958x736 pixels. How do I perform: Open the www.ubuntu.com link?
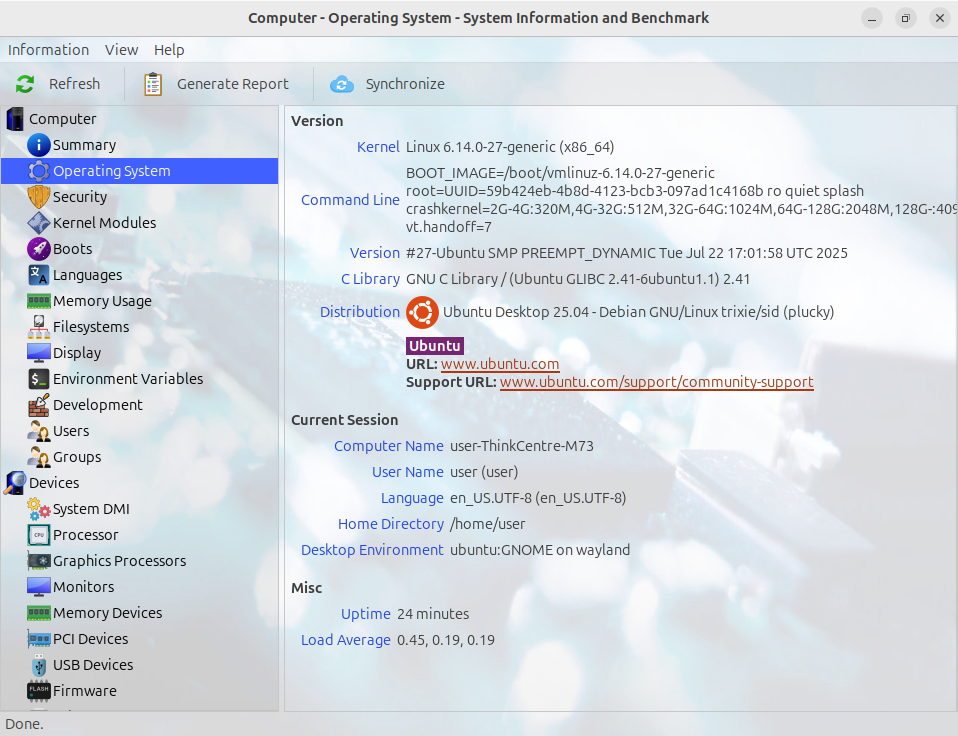[500, 364]
